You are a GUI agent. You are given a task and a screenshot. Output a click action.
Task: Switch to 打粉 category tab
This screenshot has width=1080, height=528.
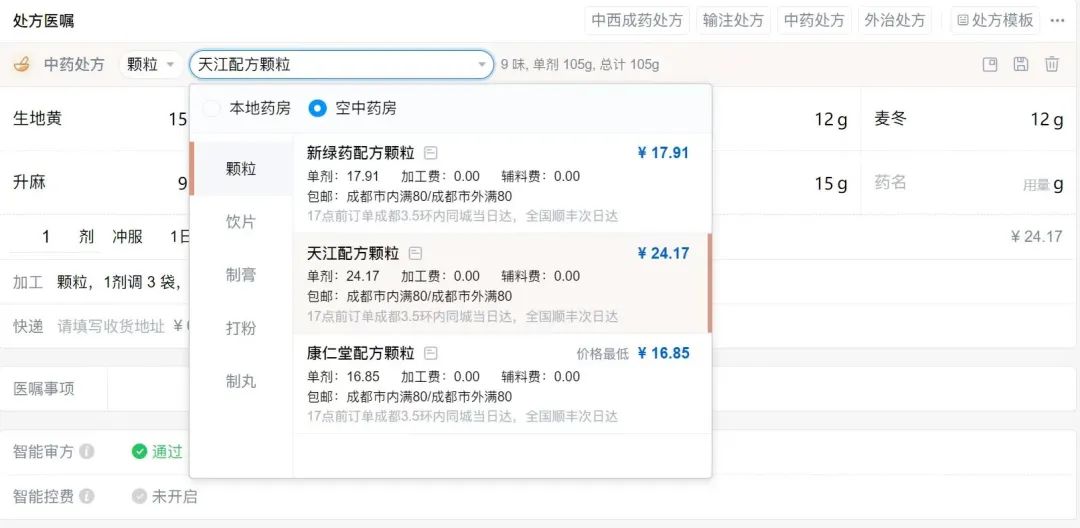point(241,328)
